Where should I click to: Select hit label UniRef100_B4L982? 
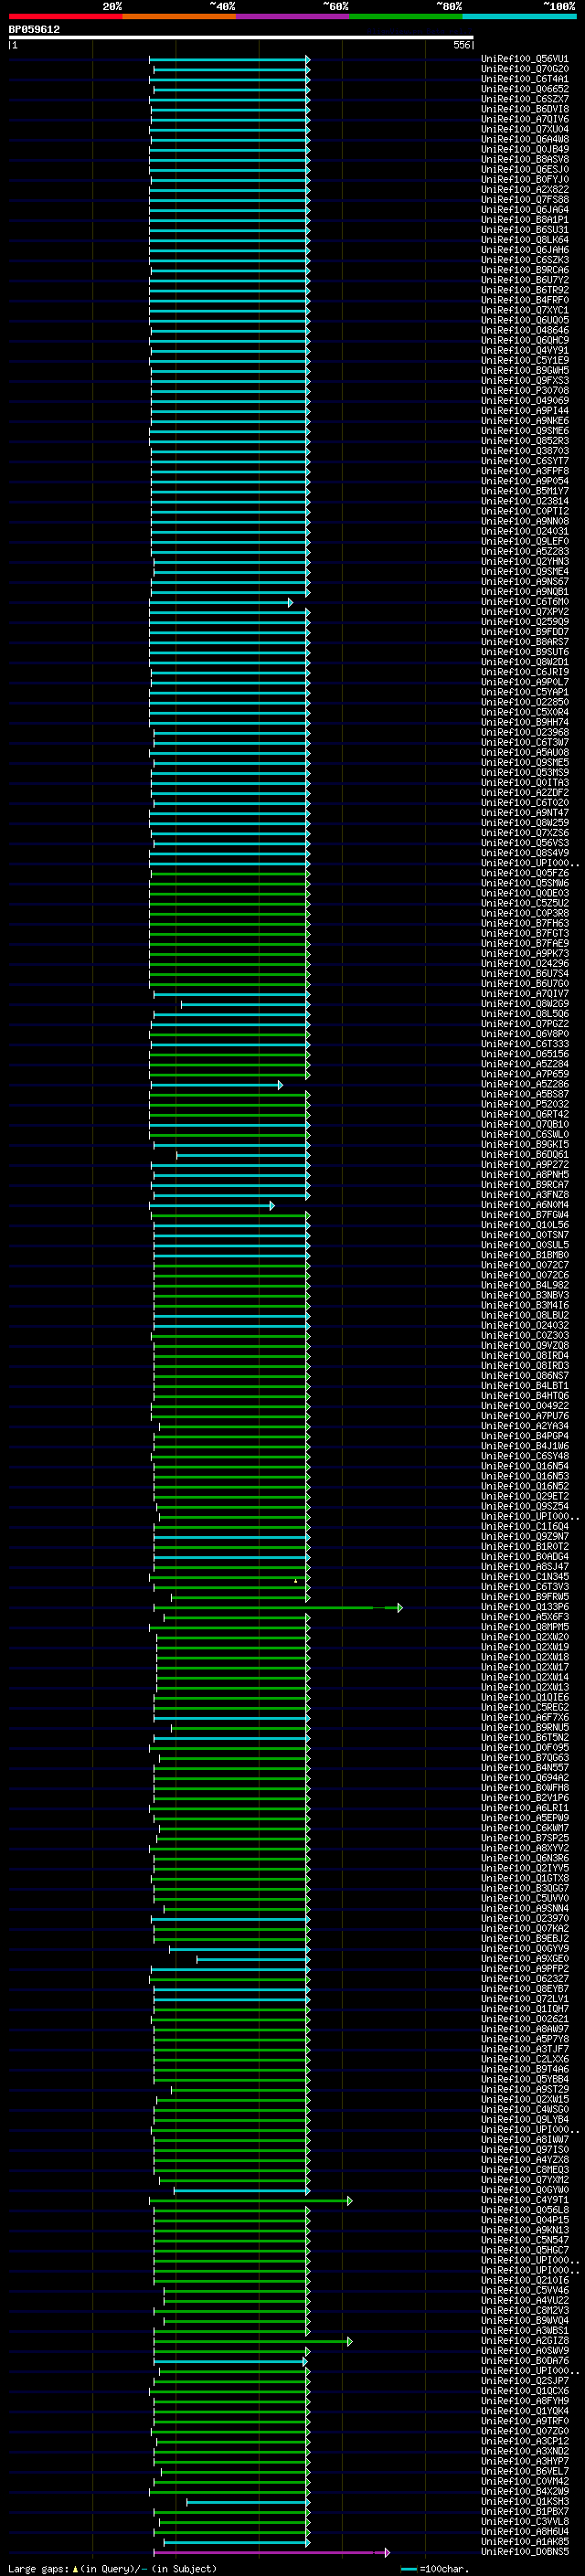[525, 1285]
